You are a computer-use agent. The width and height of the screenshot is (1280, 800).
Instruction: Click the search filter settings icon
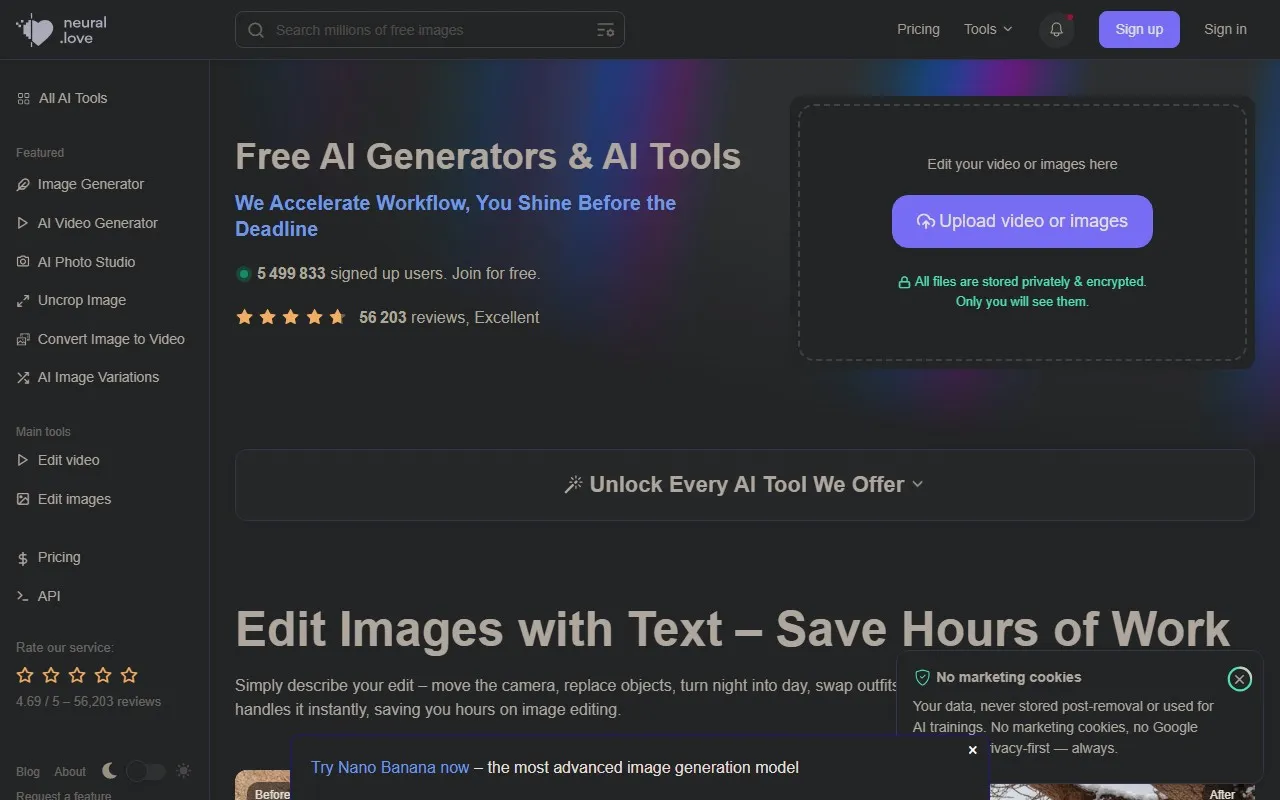605,30
